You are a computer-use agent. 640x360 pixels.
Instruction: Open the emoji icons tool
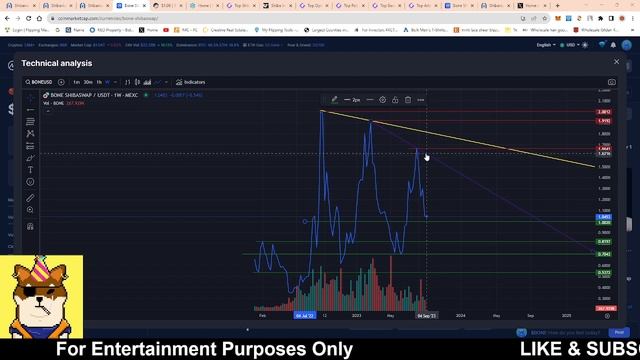click(x=30, y=182)
